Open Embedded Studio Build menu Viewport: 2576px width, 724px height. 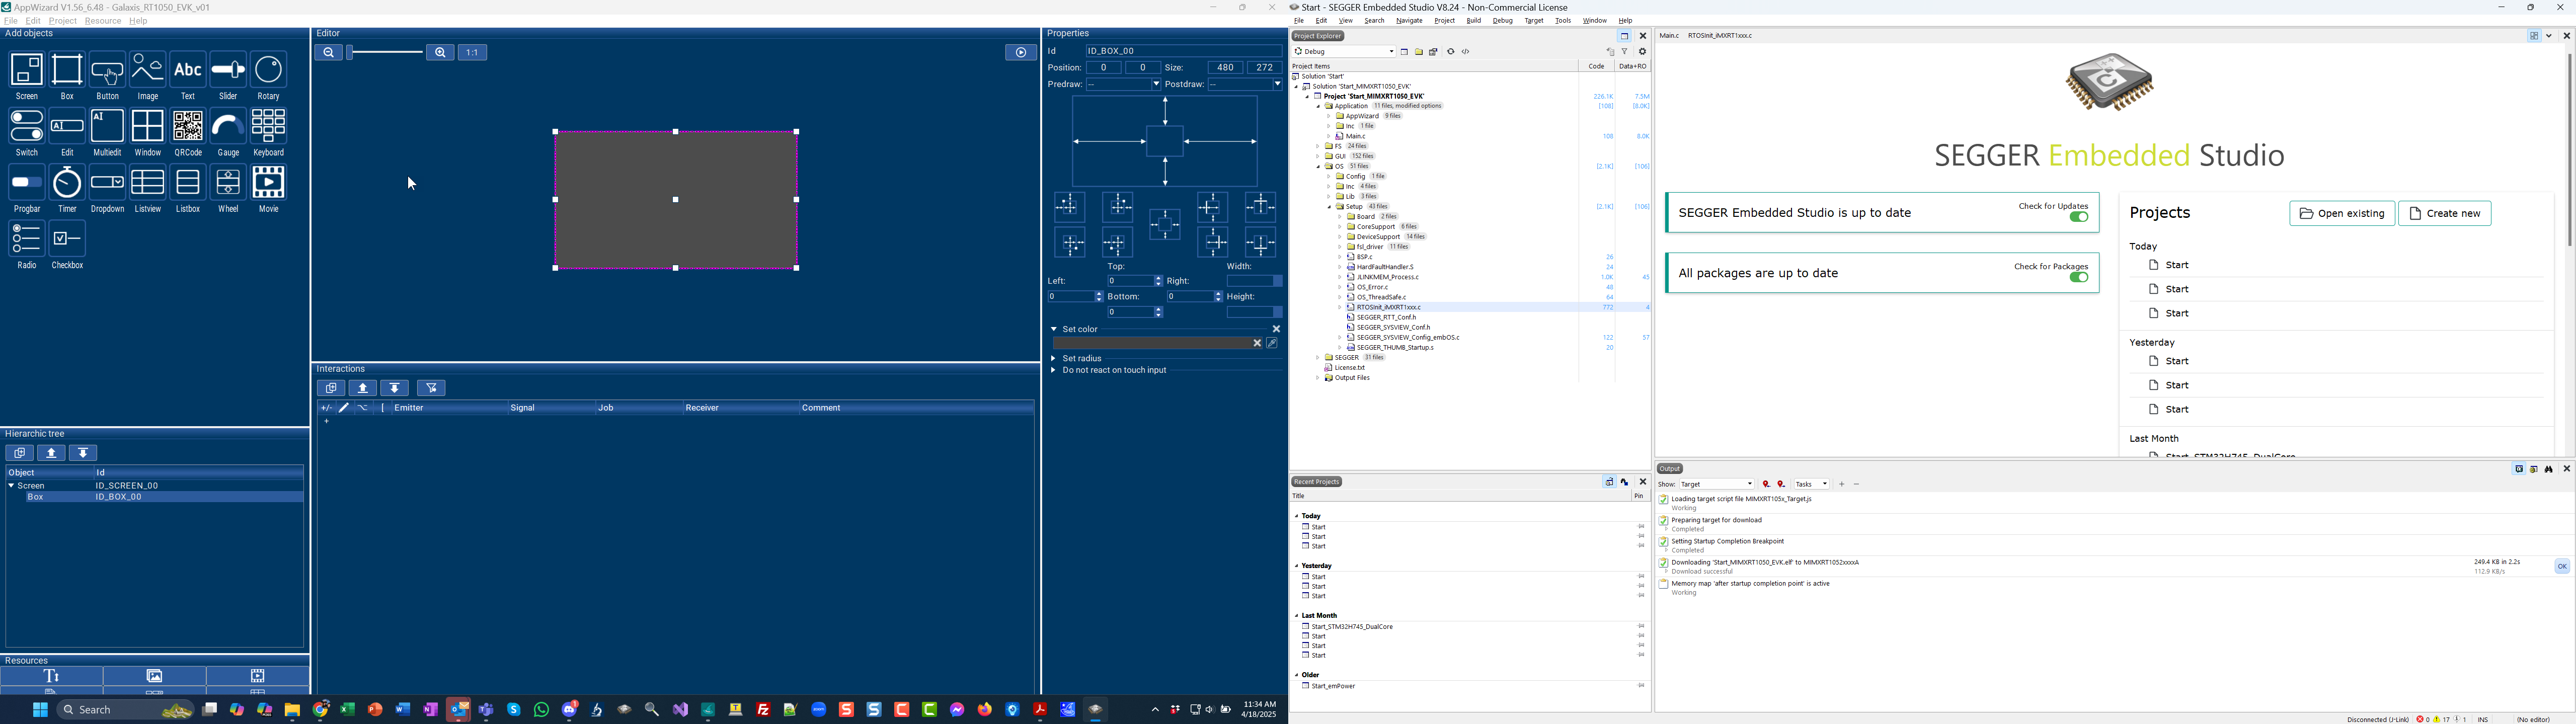[1474, 21]
